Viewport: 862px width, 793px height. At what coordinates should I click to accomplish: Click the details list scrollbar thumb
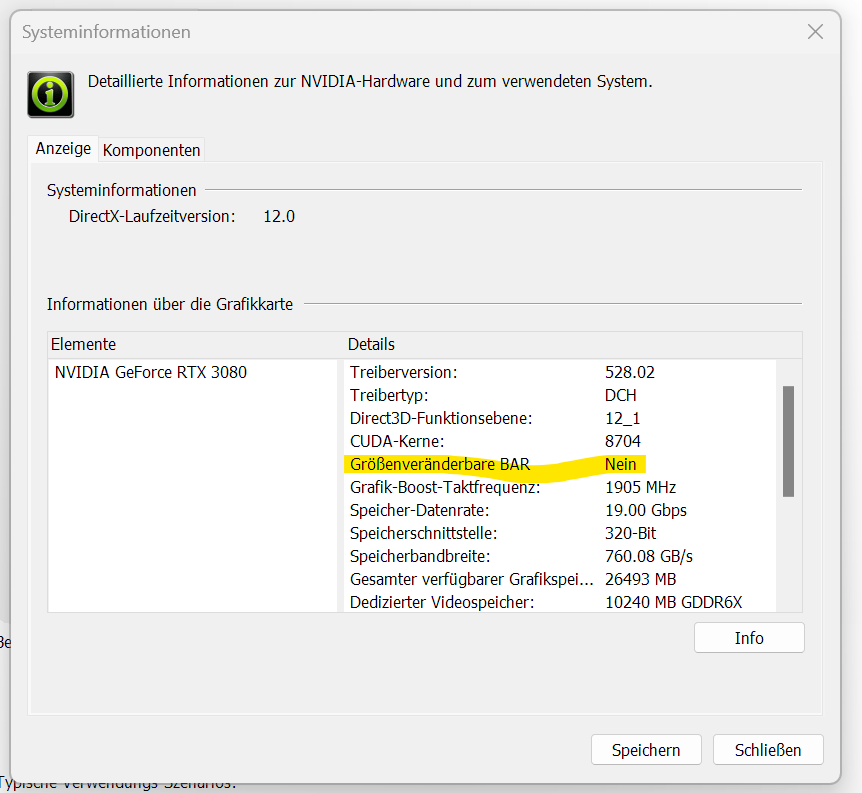click(788, 441)
